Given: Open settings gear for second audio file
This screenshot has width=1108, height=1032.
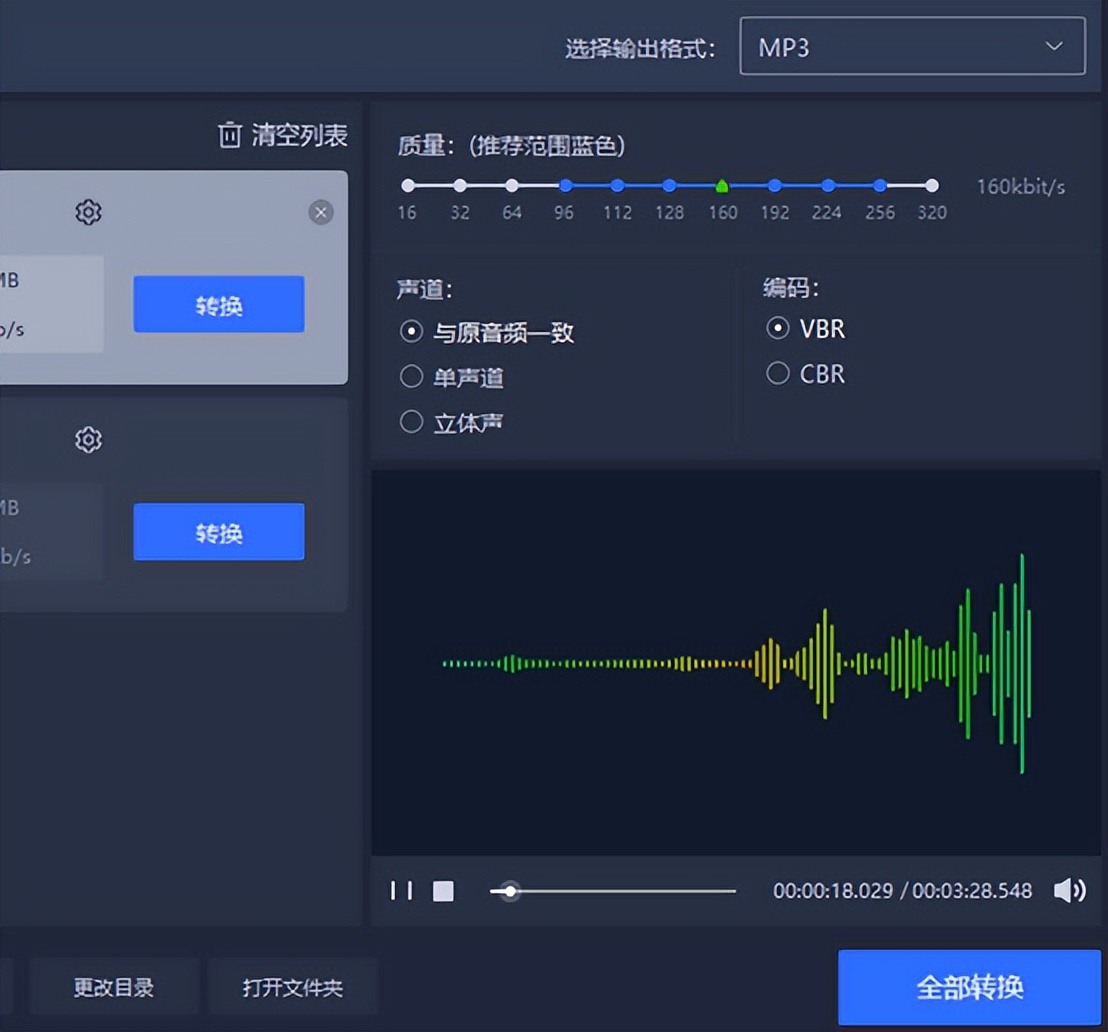Looking at the screenshot, I should pyautogui.click(x=89, y=440).
